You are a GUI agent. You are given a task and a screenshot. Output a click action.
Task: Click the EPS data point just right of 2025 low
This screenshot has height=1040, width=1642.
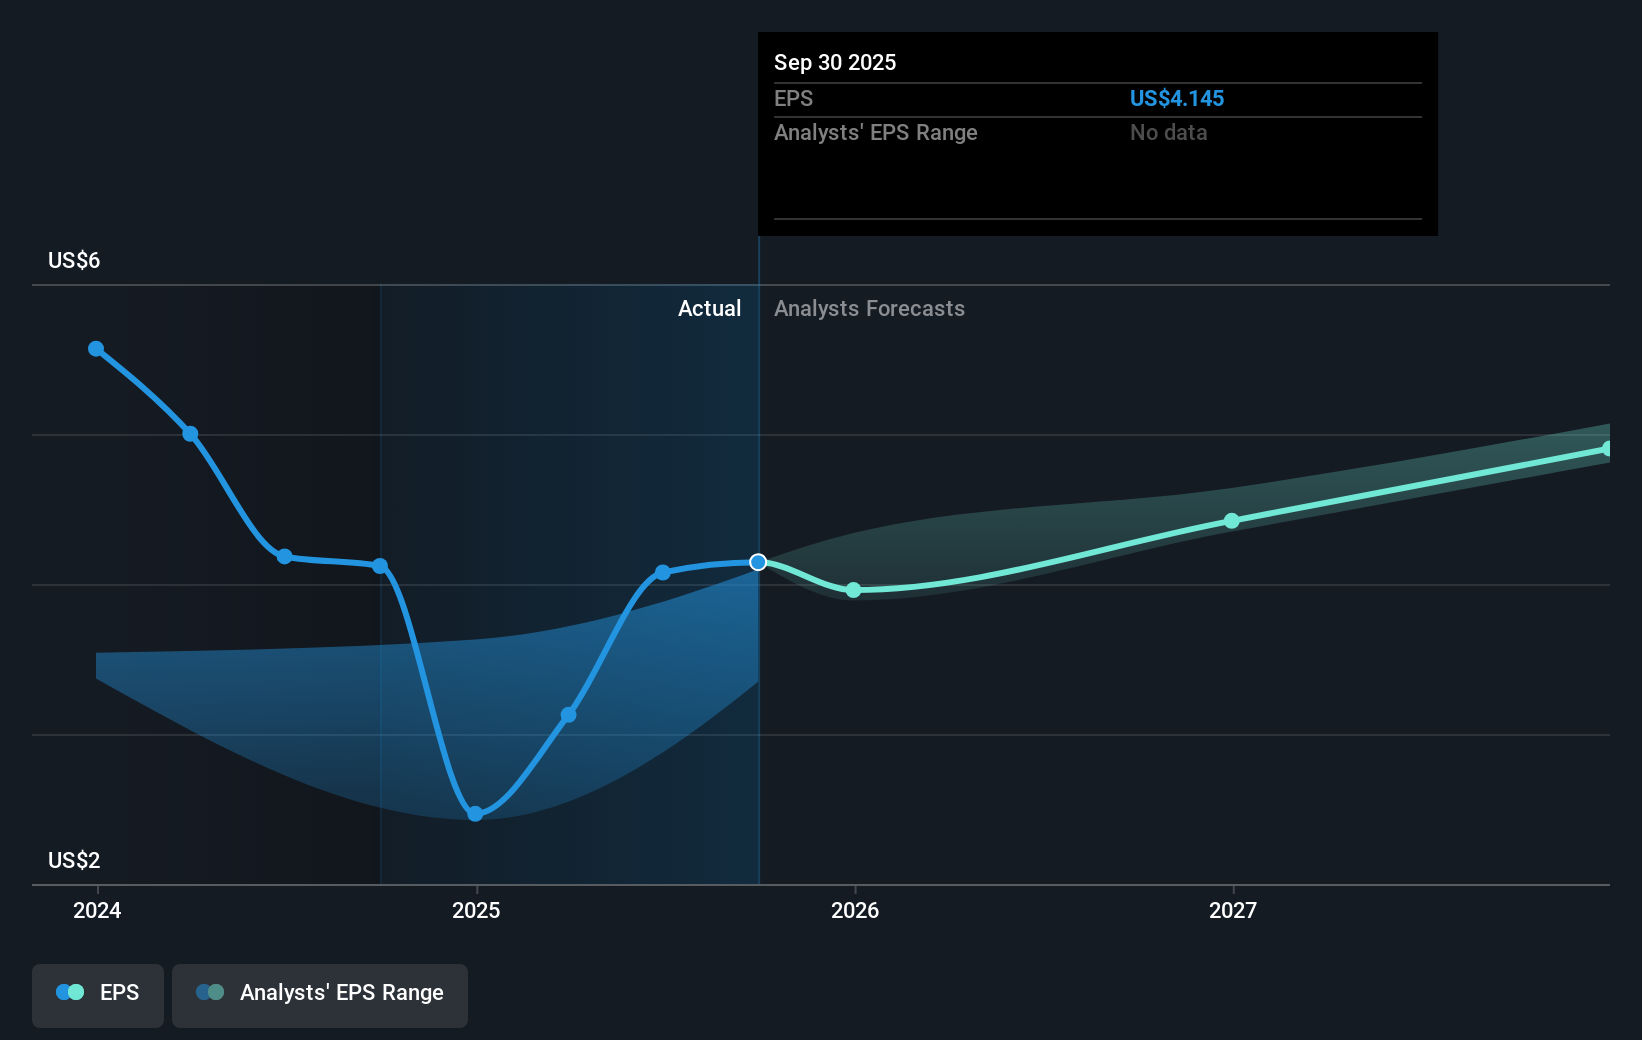[x=568, y=715]
